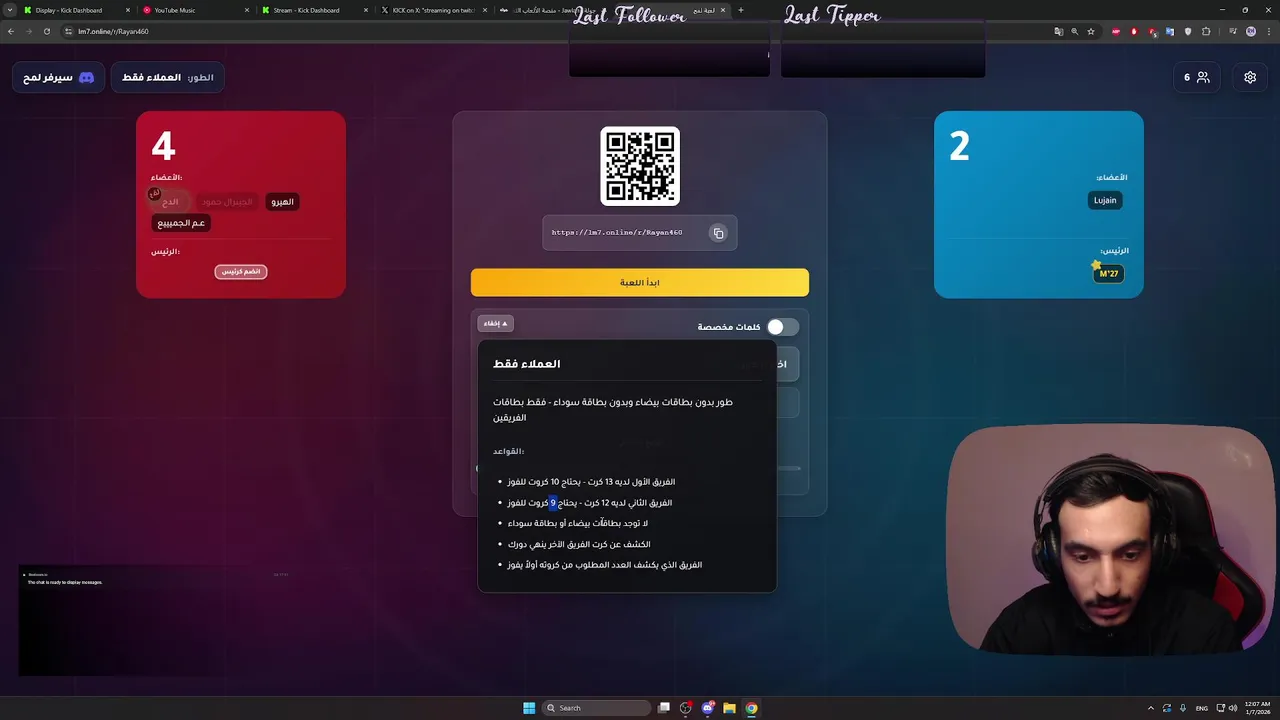Open the shield extension icon
Viewport: 1280px width, 720px height.
click(x=1188, y=31)
